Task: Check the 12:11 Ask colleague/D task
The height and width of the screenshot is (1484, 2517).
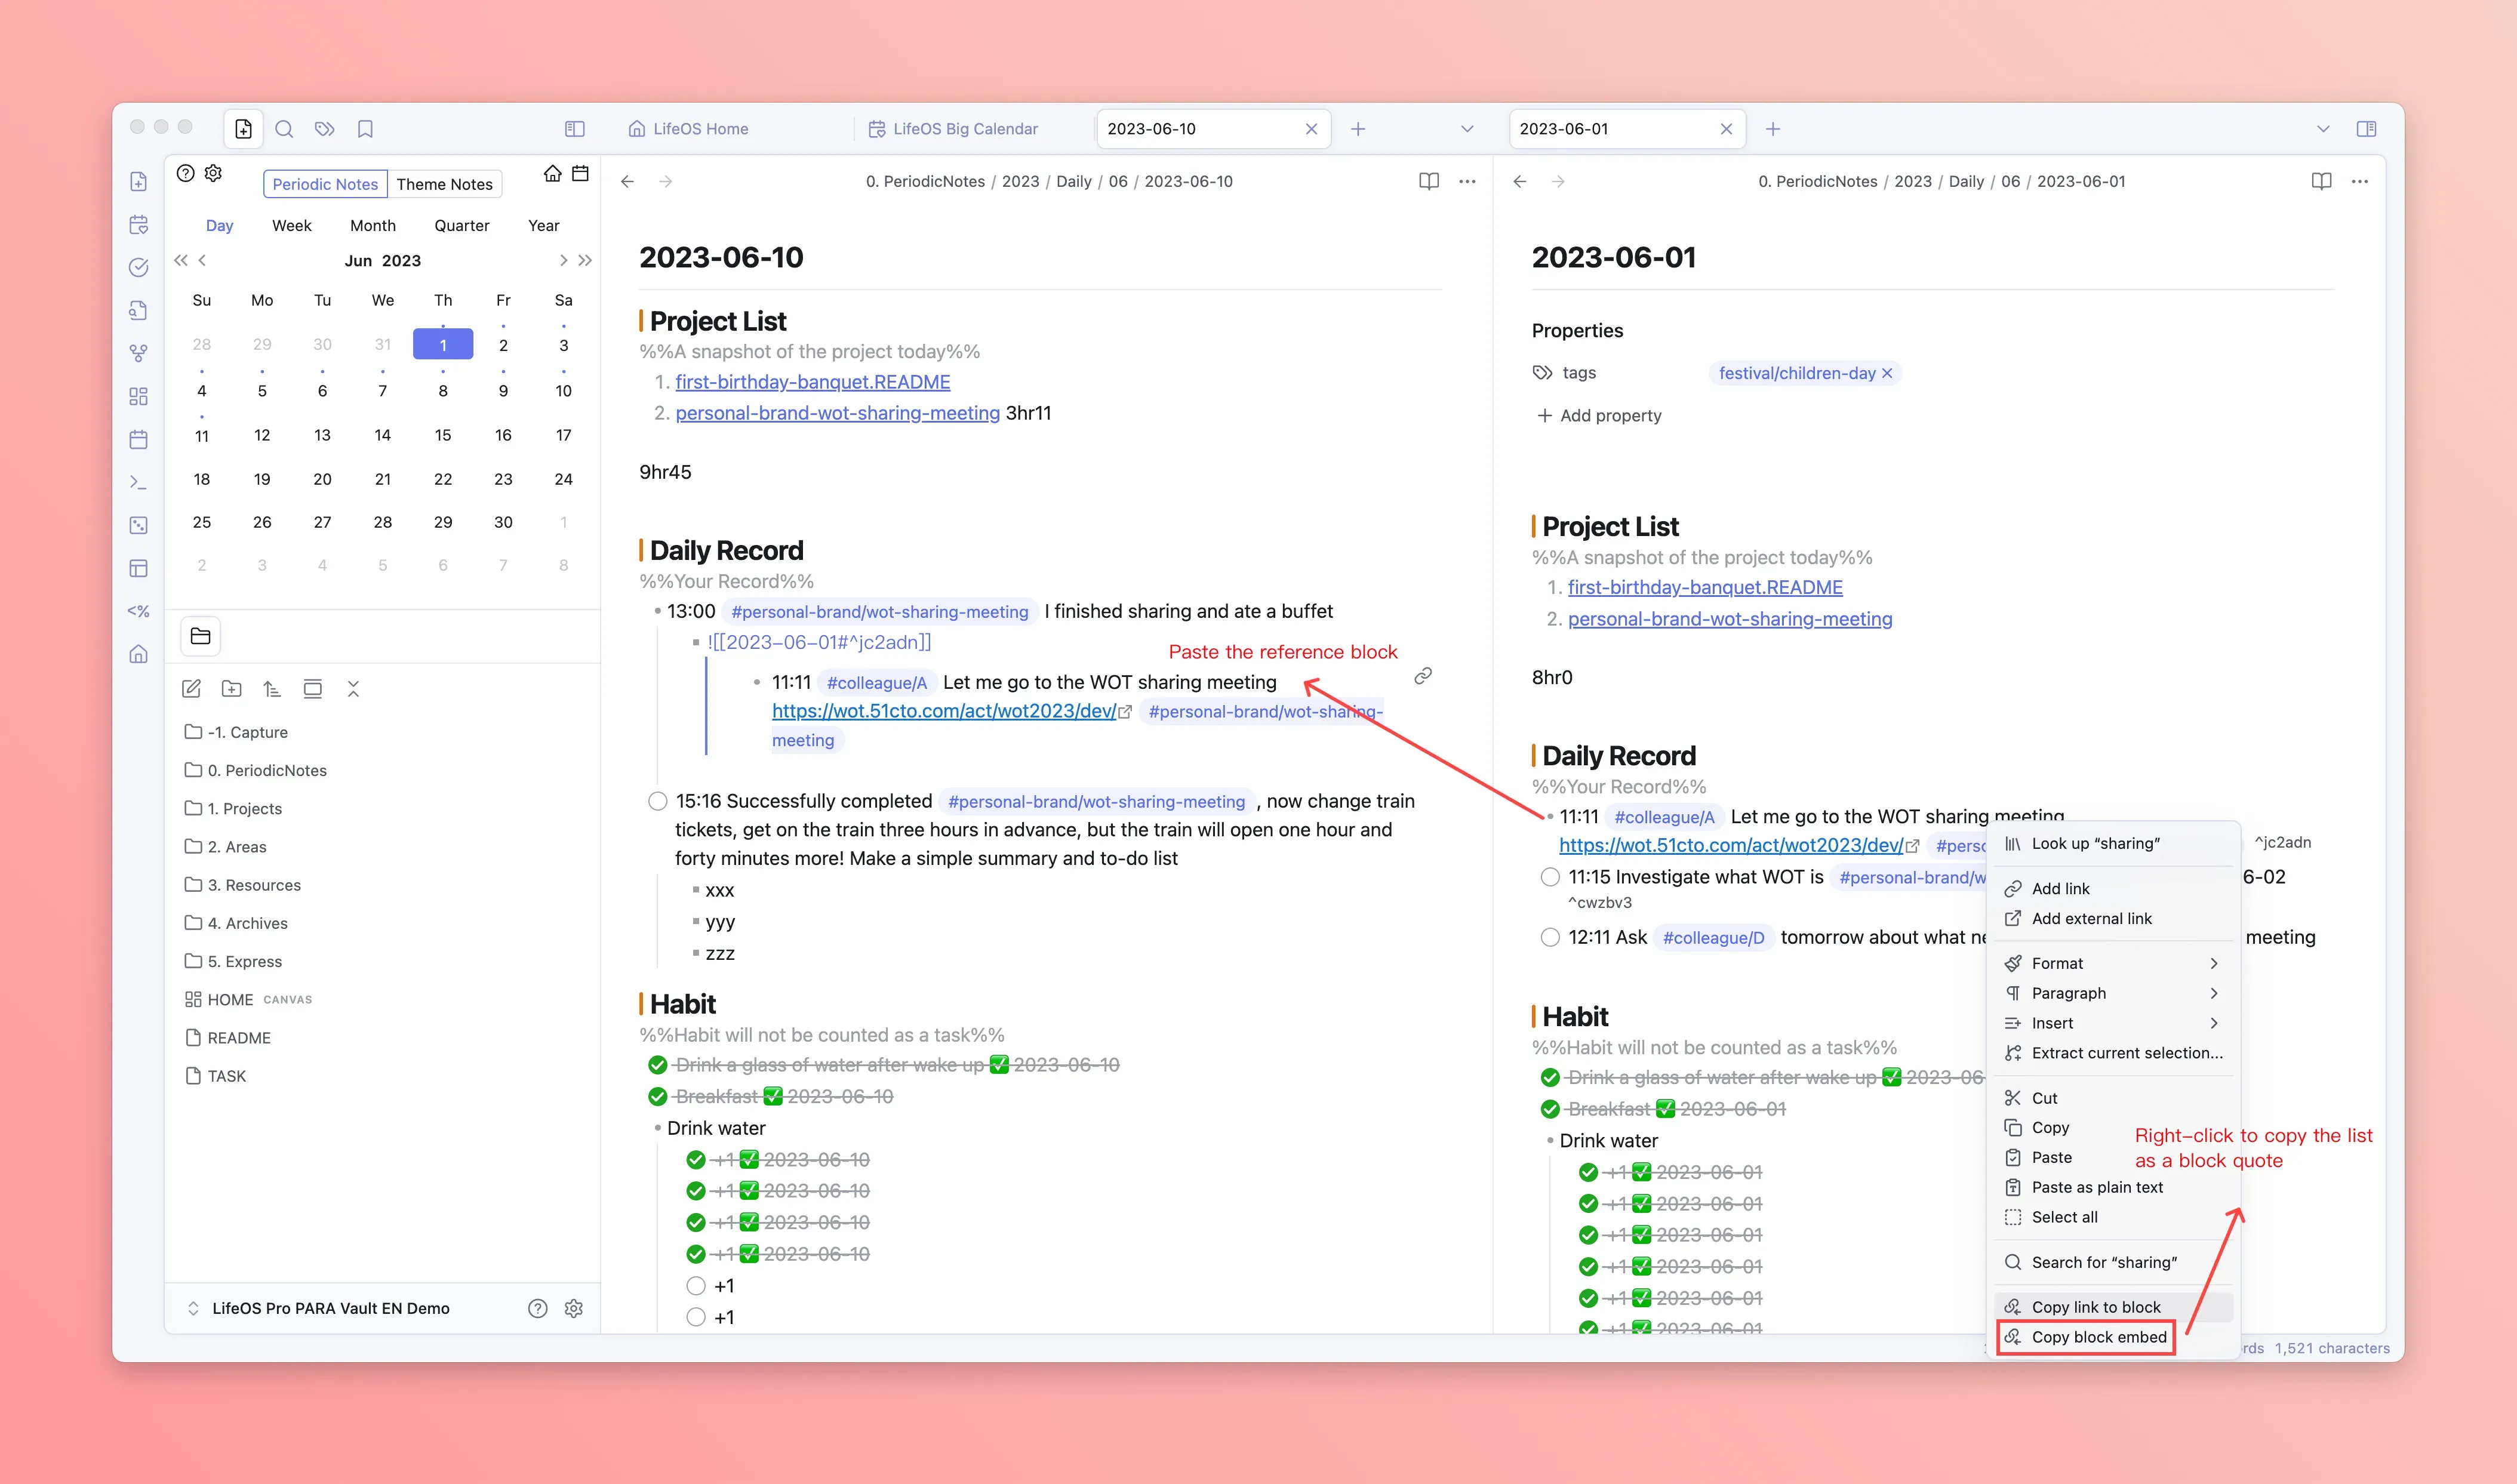Action: coord(1550,937)
